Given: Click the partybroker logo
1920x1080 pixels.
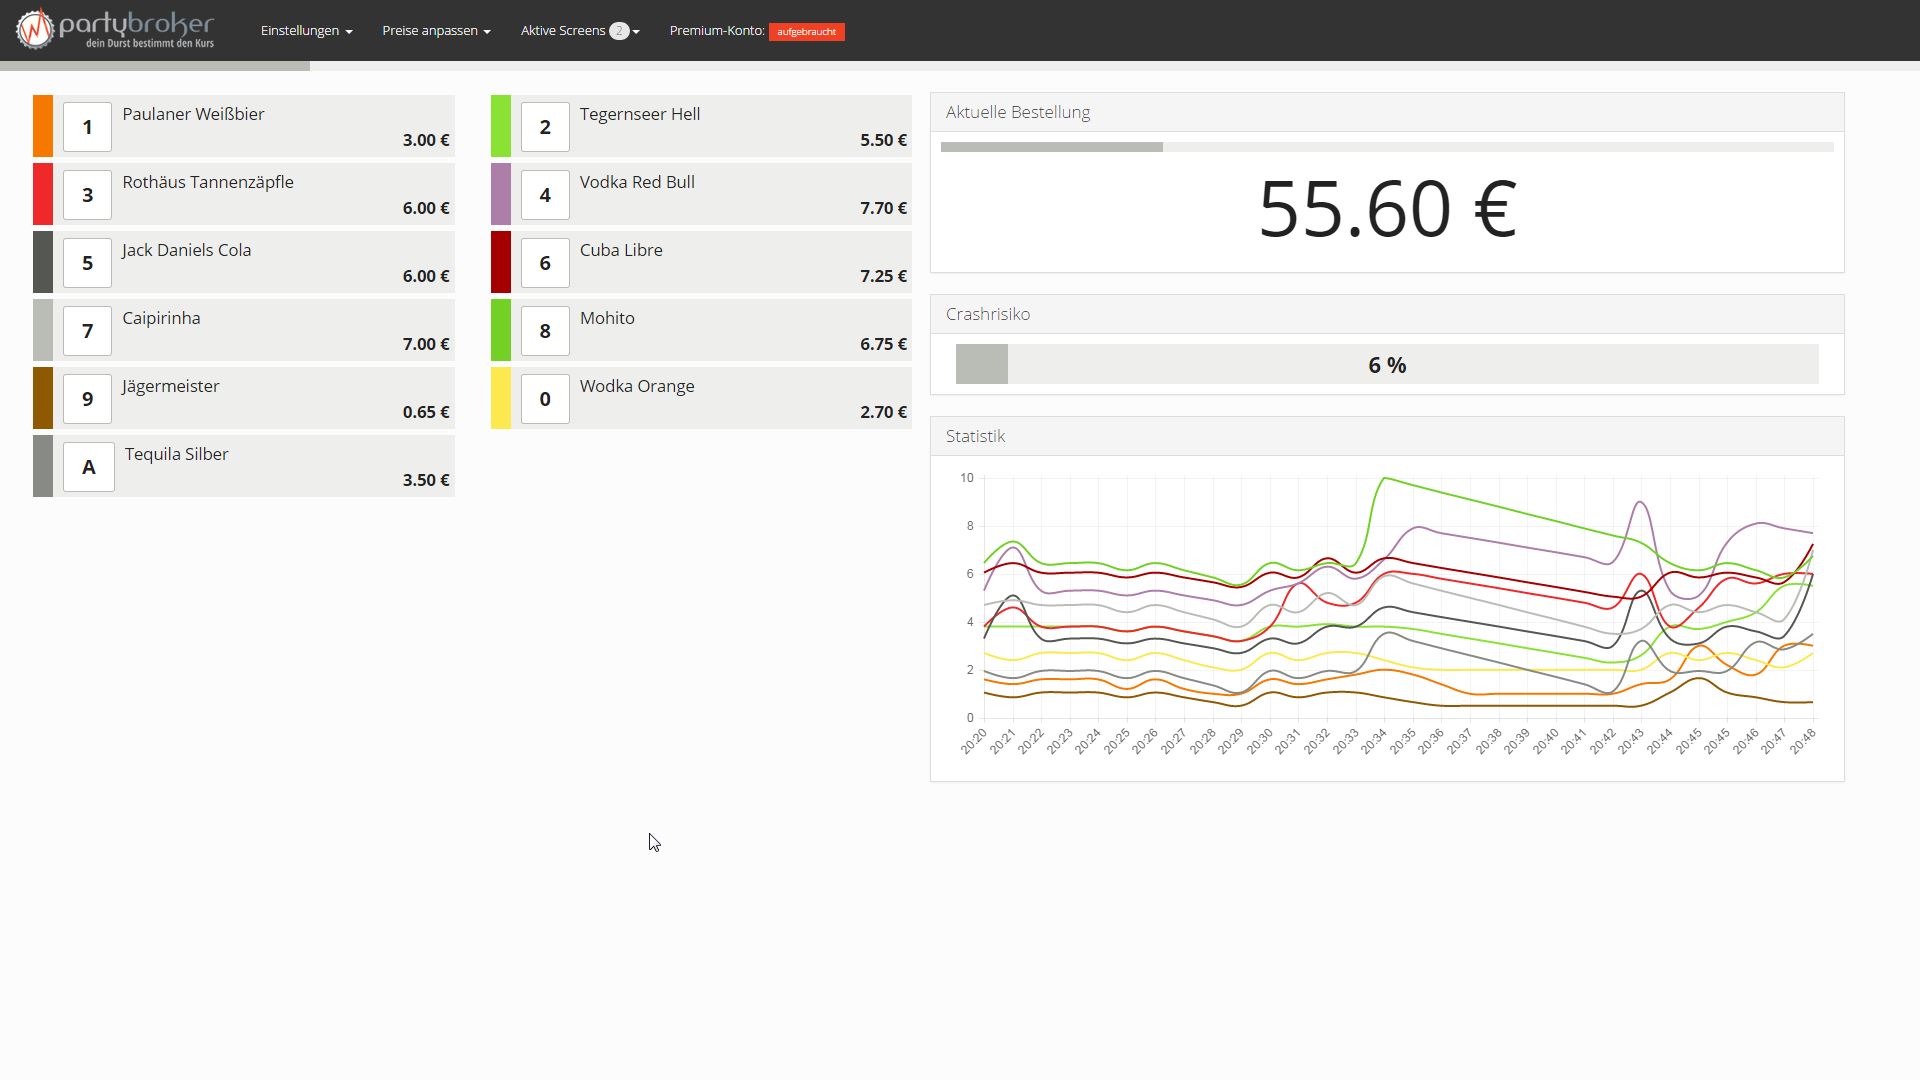Looking at the screenshot, I should click(115, 30).
